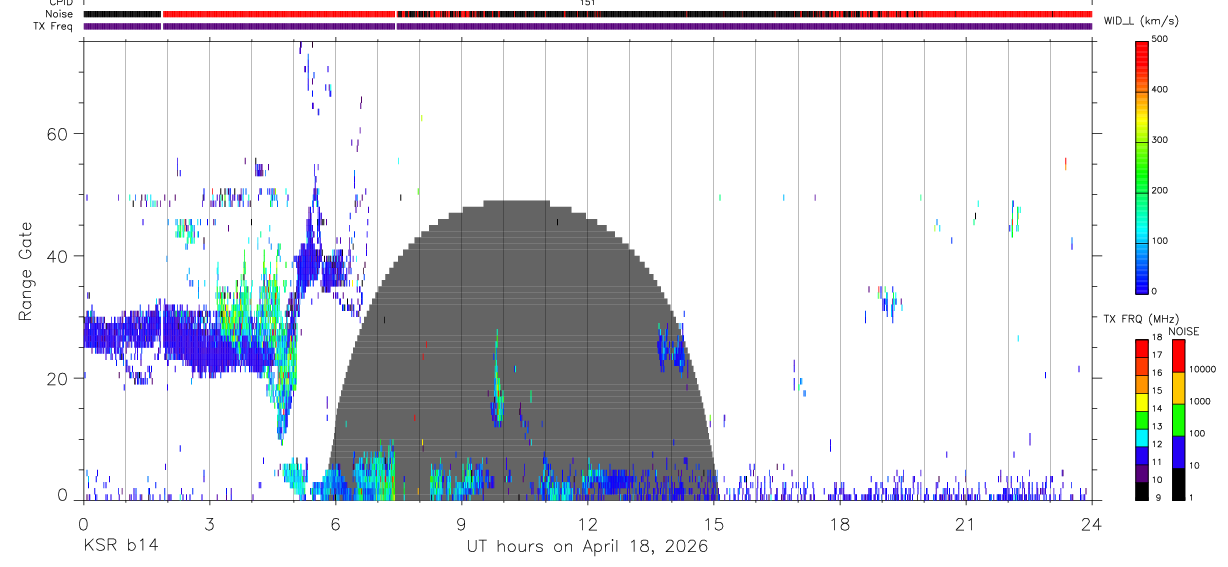
Task: Click the '14' MHz frequency legend value
Action: click(x=1157, y=408)
